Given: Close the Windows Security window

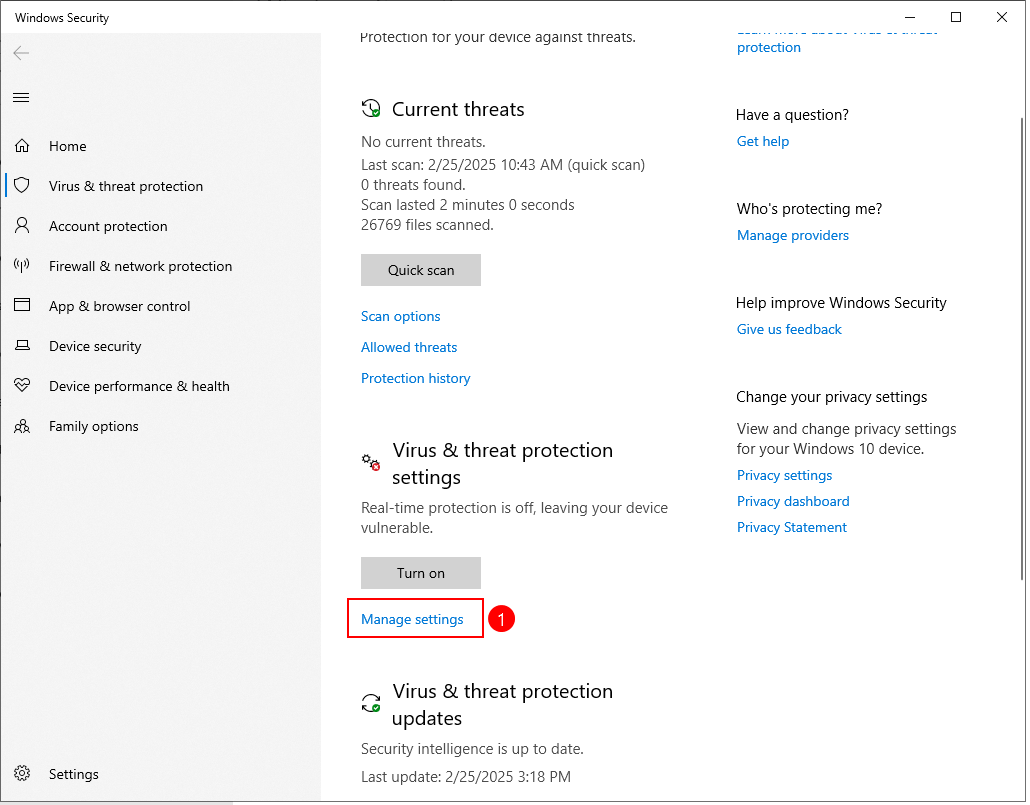Looking at the screenshot, I should (x=1002, y=17).
